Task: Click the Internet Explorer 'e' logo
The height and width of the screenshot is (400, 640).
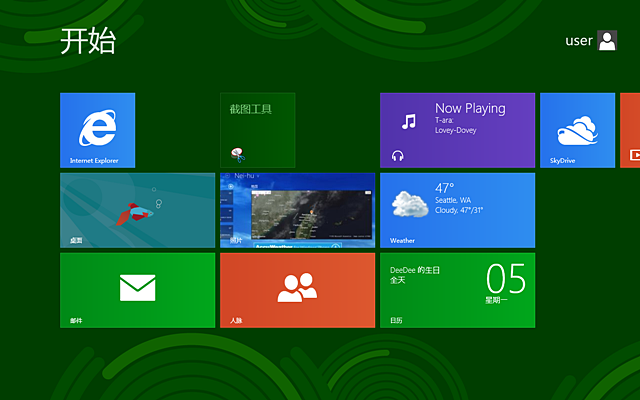Action: [x=98, y=127]
